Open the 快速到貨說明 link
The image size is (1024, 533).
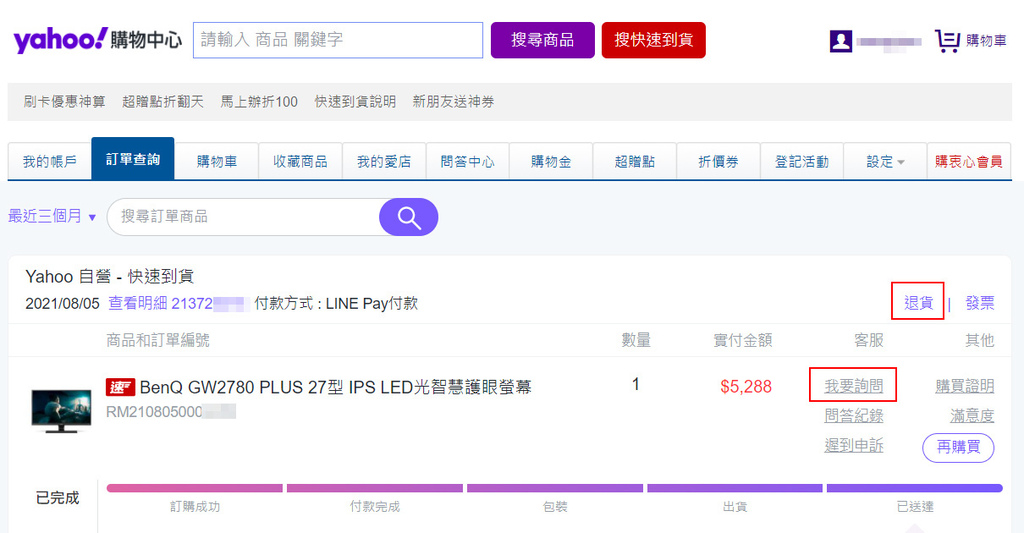[x=355, y=102]
